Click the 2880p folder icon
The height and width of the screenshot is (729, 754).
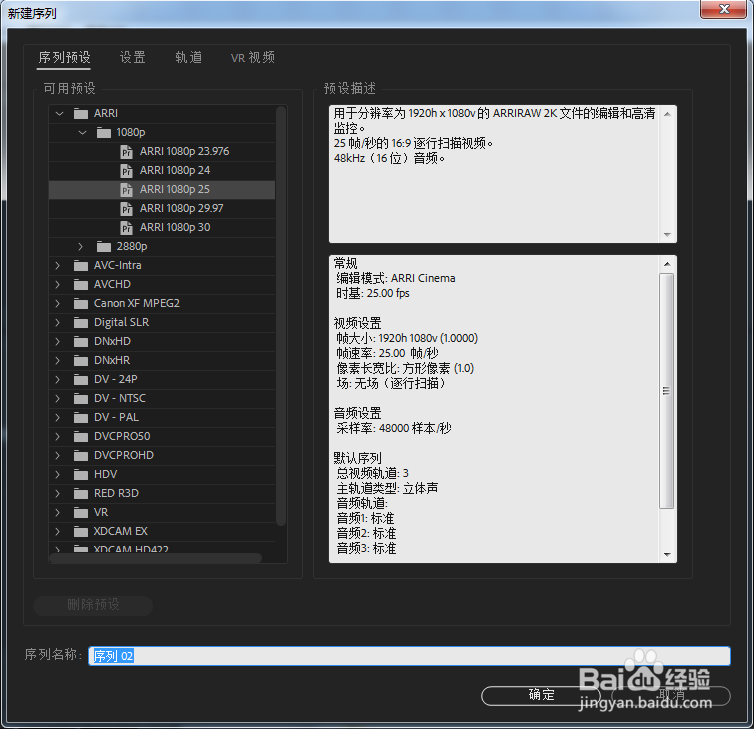click(x=103, y=247)
